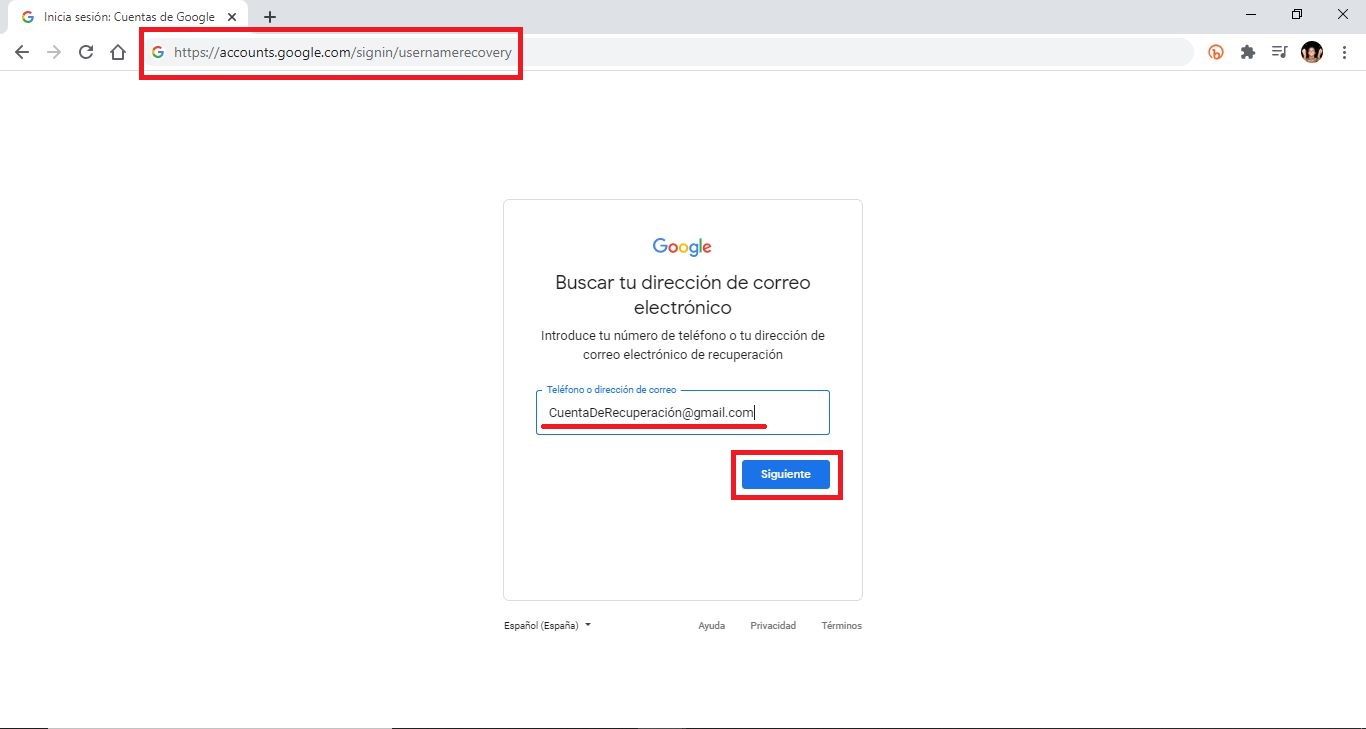The image size is (1366, 729).
Task: Open the orange extension icon in toolbar
Action: (x=1216, y=52)
